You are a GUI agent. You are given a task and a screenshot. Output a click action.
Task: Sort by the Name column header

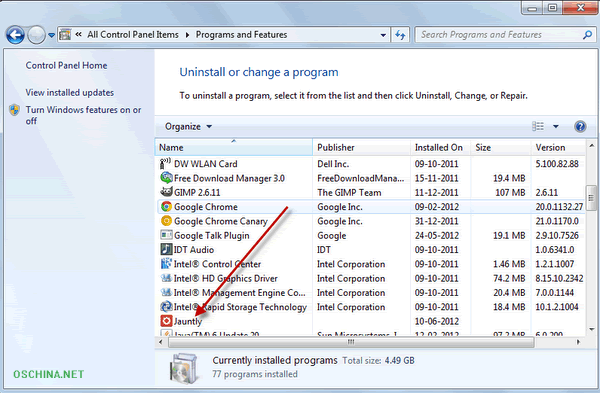(x=234, y=147)
